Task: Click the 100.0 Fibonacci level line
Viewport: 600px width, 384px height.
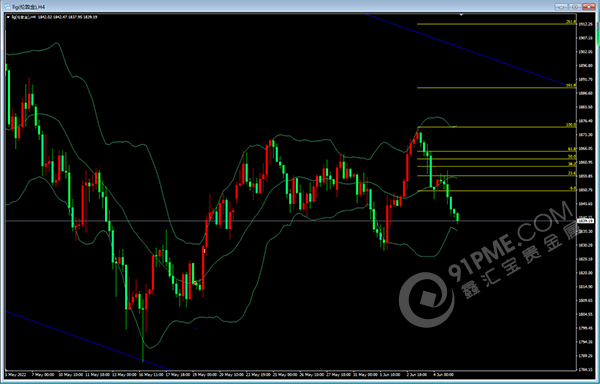Action: 496,127
